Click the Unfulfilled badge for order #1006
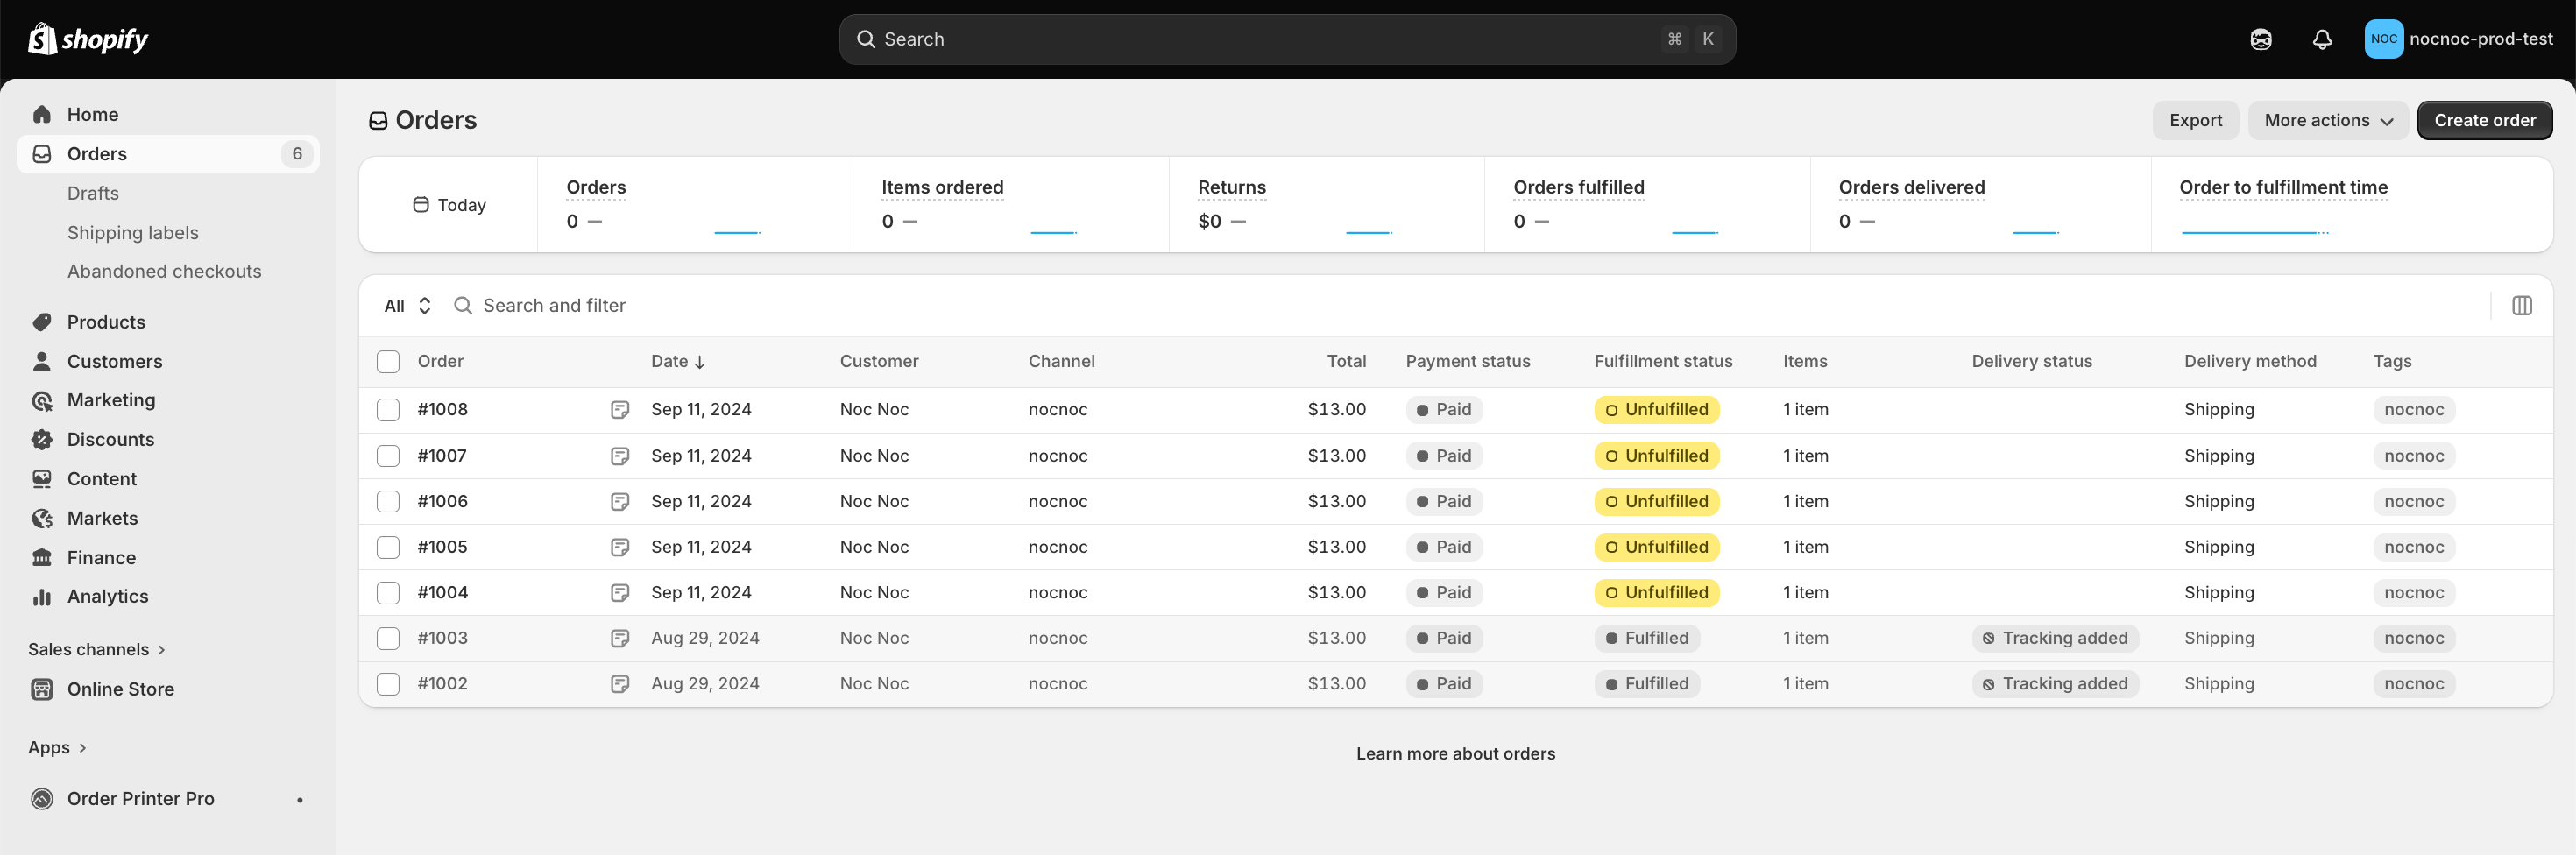The height and width of the screenshot is (855, 2576). 1656,501
